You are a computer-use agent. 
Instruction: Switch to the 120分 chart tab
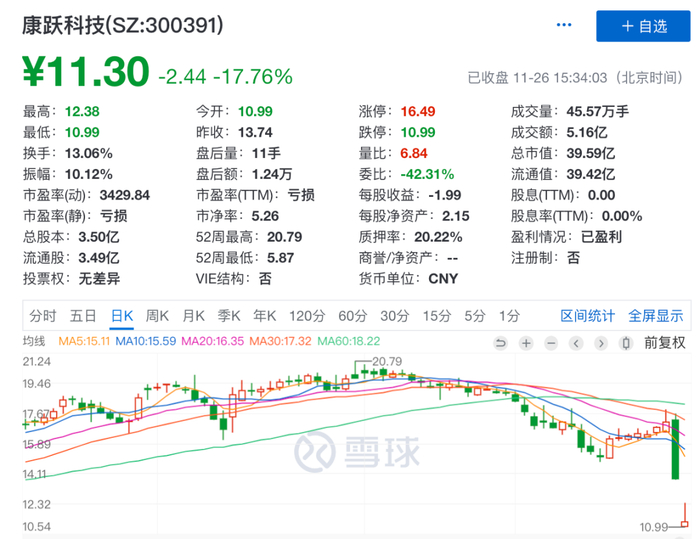click(x=307, y=316)
